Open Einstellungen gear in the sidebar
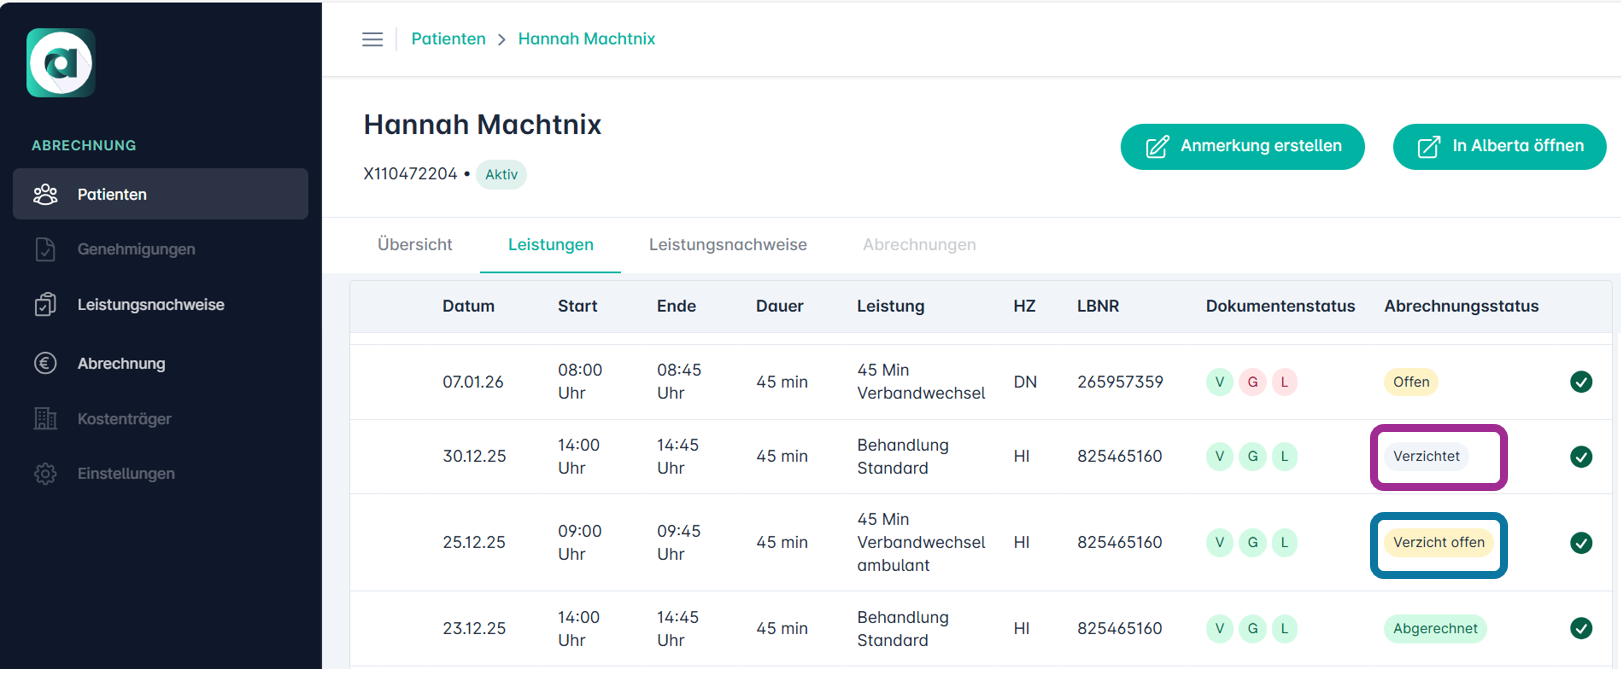The width and height of the screenshot is (1621, 676). click(46, 474)
